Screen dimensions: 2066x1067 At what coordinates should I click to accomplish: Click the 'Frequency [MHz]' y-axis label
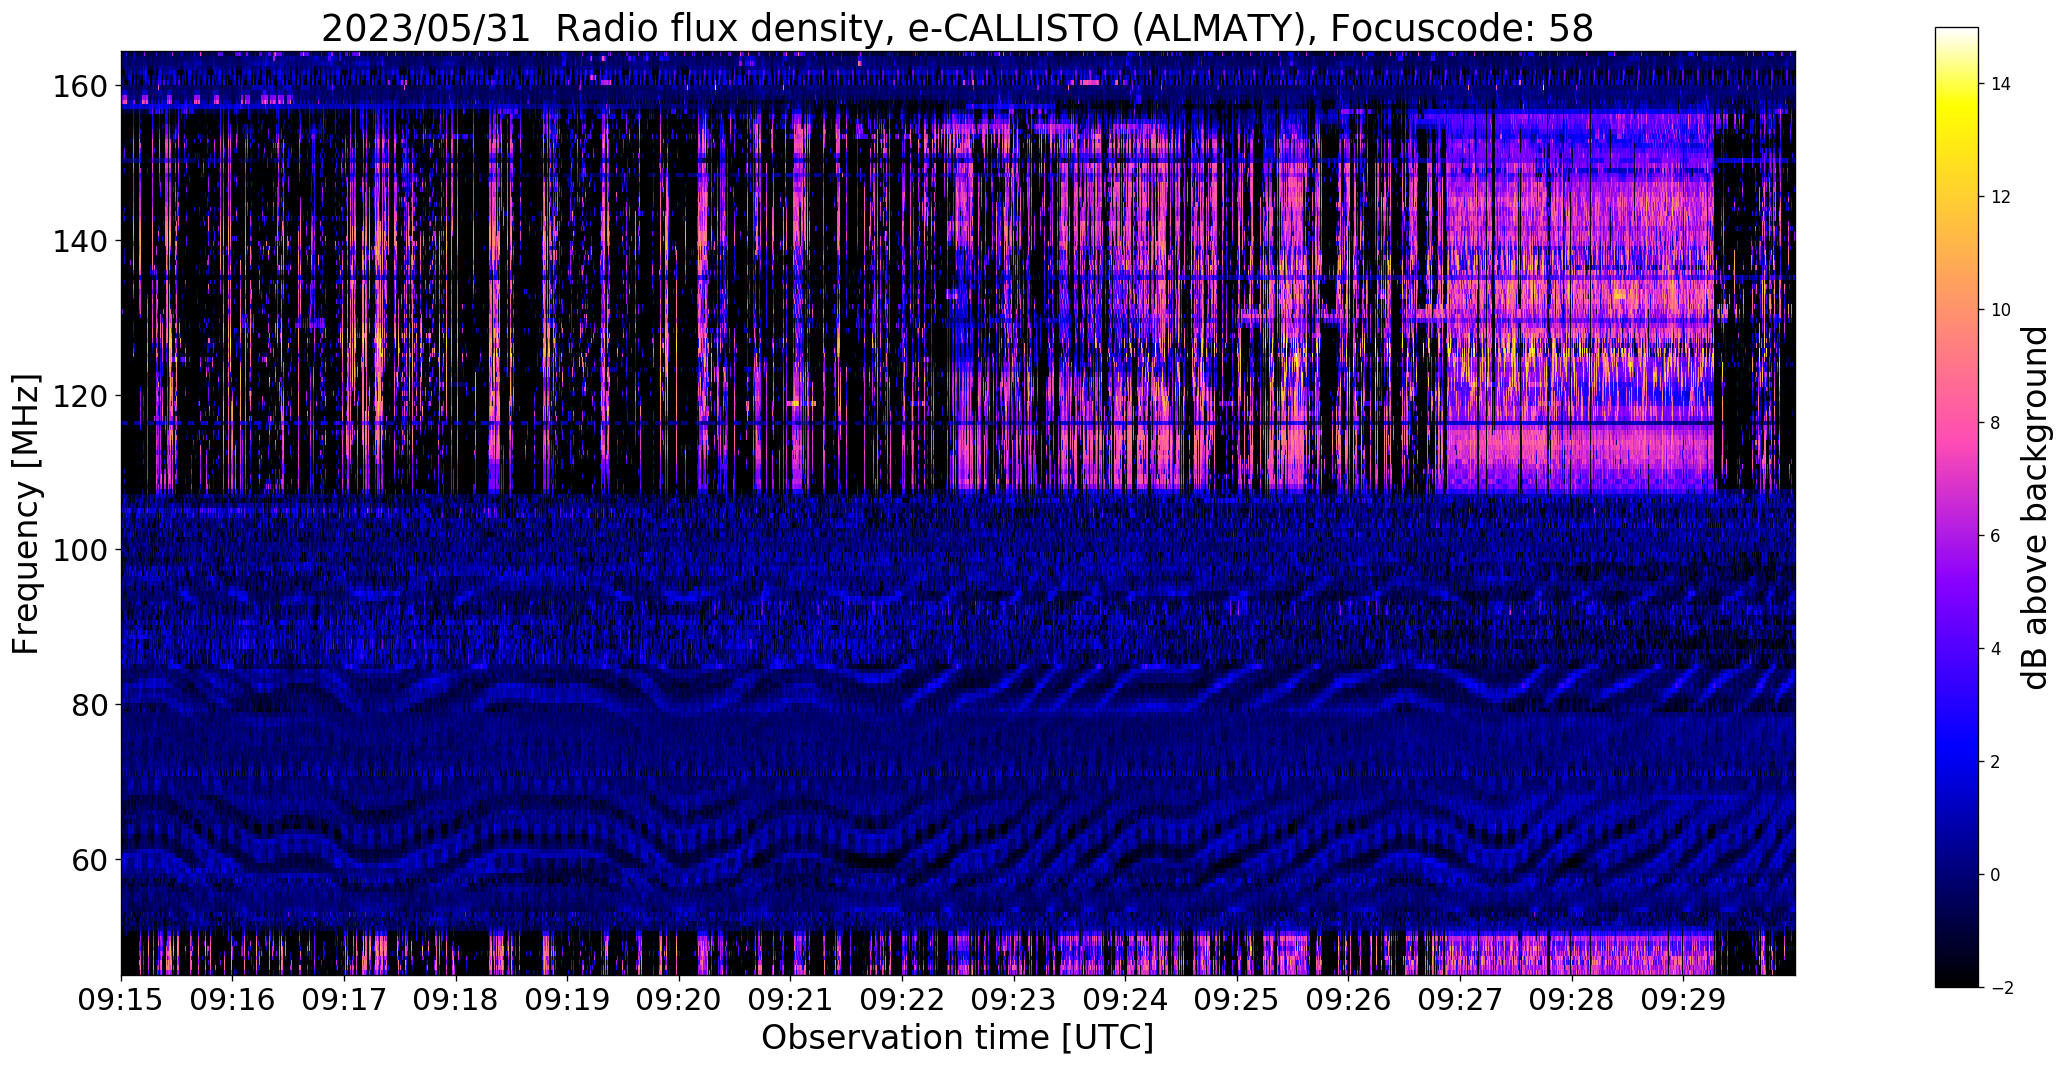click(27, 514)
